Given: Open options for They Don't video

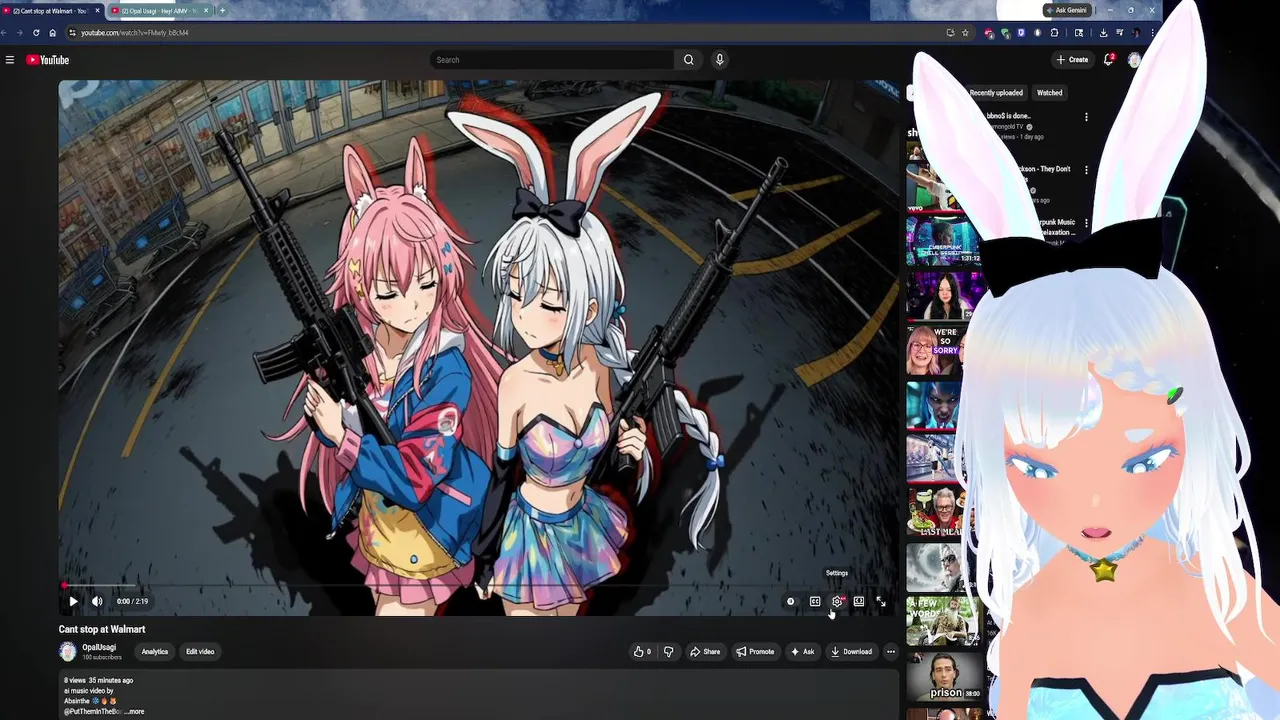Looking at the screenshot, I should point(1086,170).
